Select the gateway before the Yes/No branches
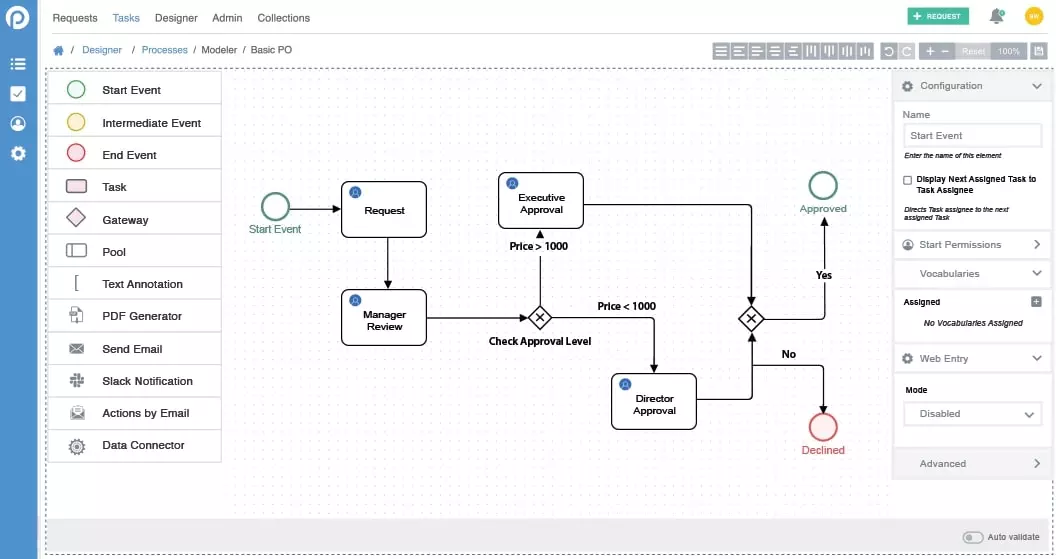Image resolution: width=1056 pixels, height=559 pixels. [751, 319]
